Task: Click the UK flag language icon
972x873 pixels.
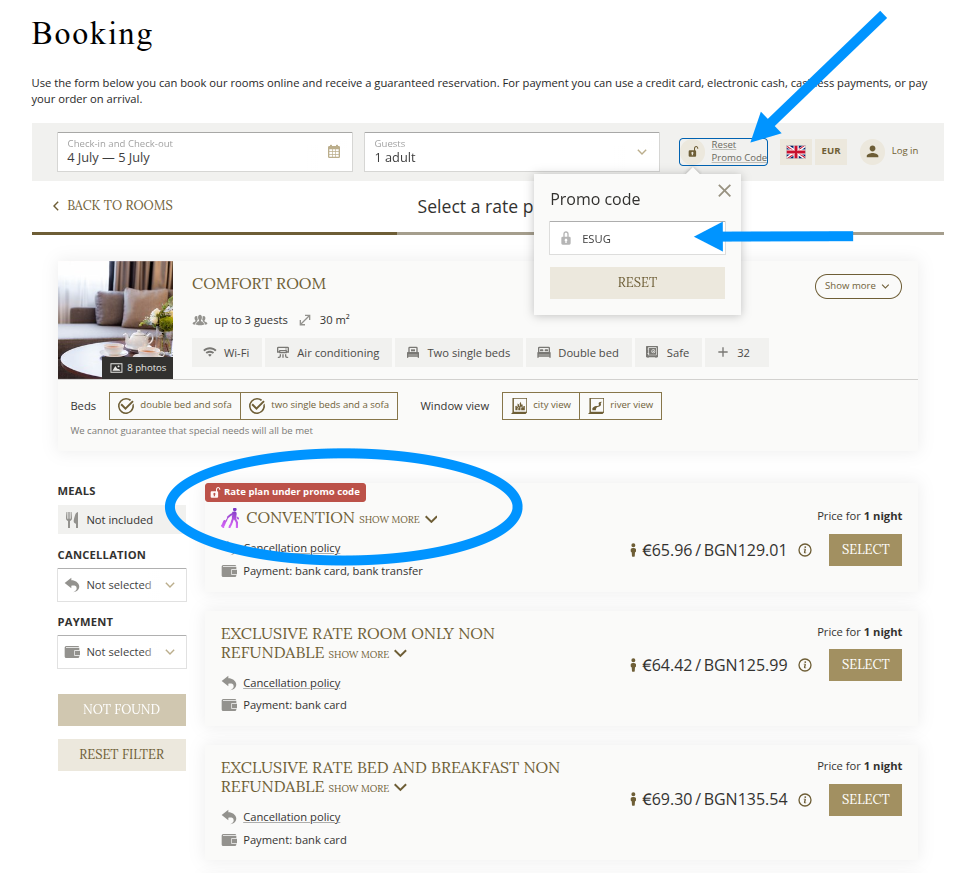Action: click(796, 152)
